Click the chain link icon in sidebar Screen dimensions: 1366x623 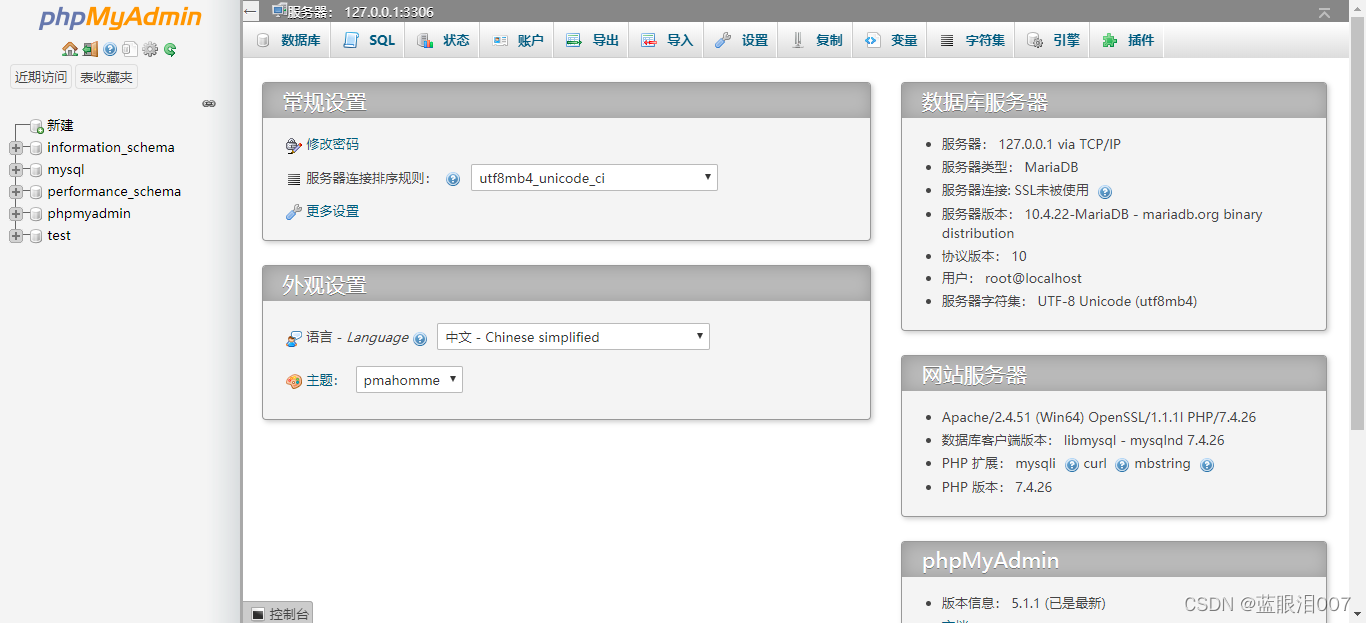(209, 103)
